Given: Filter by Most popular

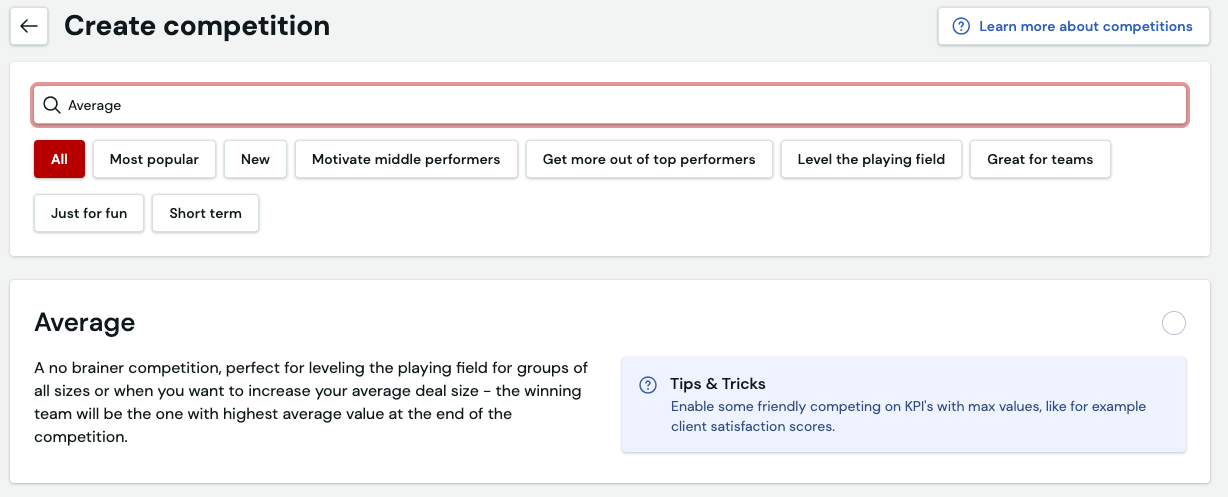Looking at the screenshot, I should pos(154,159).
